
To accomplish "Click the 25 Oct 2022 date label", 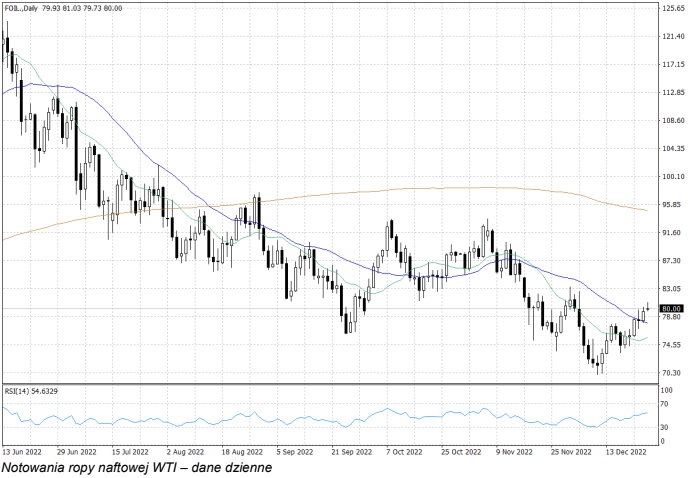I will point(461,451).
